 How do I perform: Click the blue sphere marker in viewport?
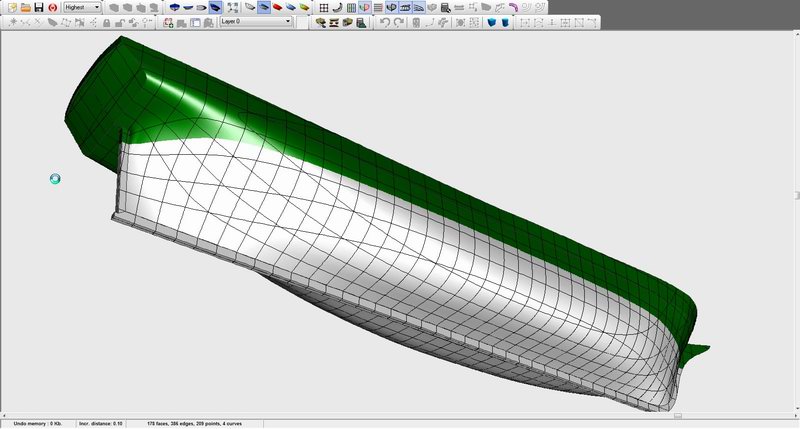pos(55,178)
